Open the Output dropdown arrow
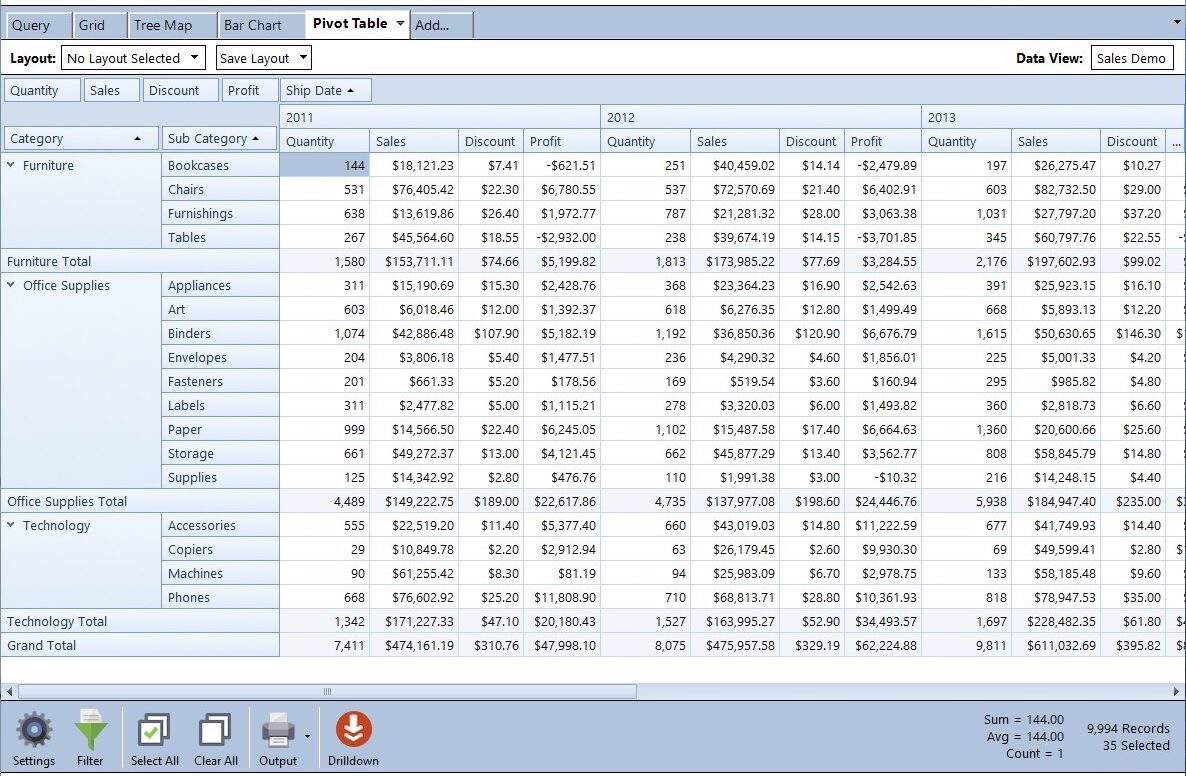This screenshot has width=1186, height=776. pyautogui.click(x=307, y=736)
